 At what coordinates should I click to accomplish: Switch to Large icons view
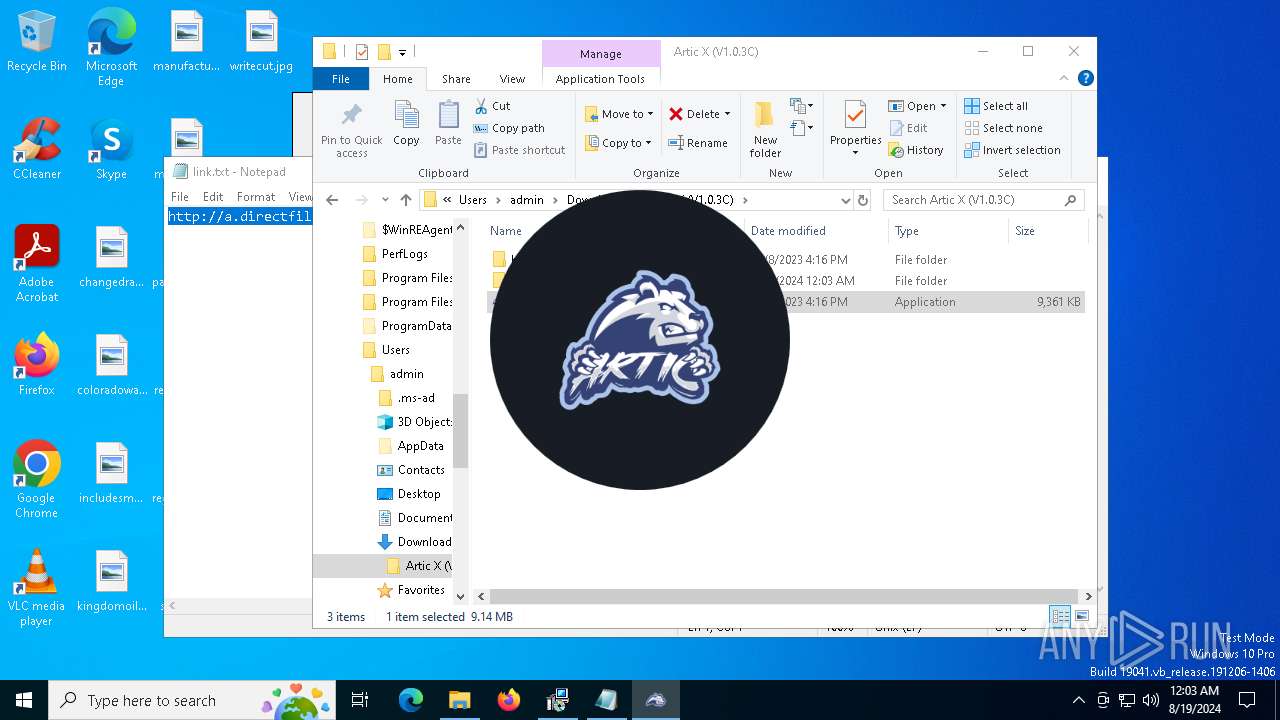coord(1081,617)
